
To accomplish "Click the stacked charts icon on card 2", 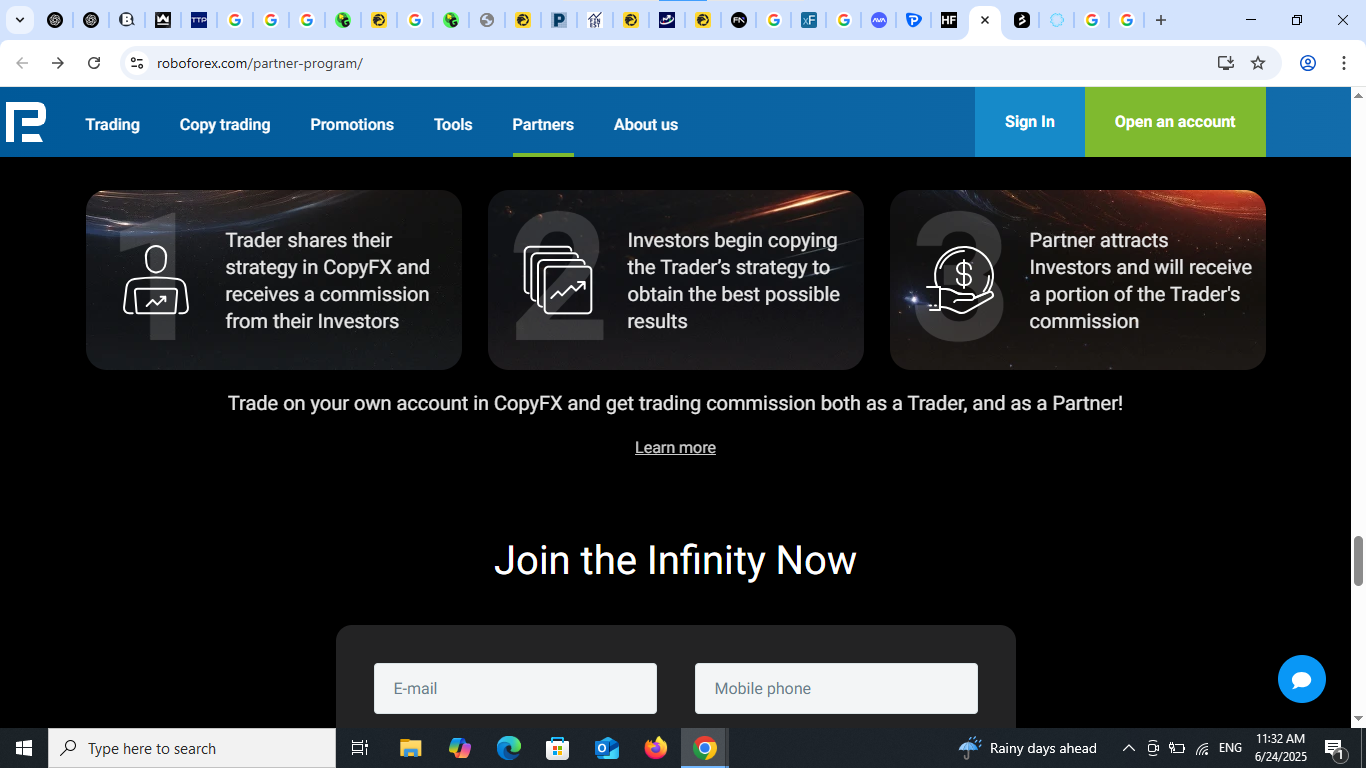I will pos(558,280).
